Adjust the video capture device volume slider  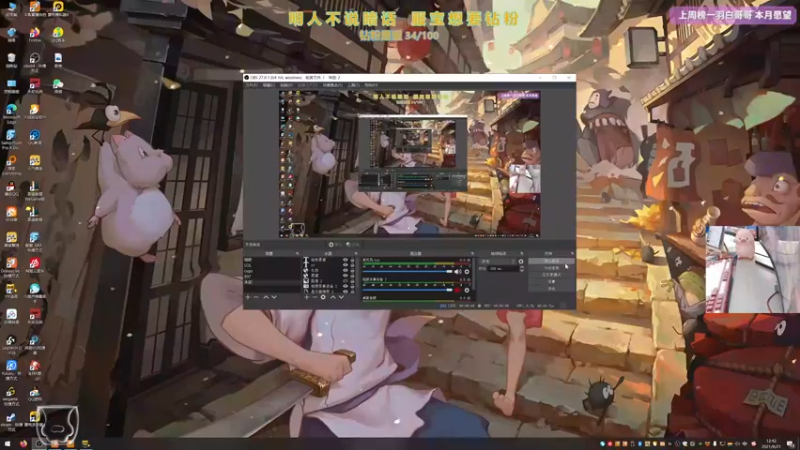pyautogui.click(x=408, y=290)
